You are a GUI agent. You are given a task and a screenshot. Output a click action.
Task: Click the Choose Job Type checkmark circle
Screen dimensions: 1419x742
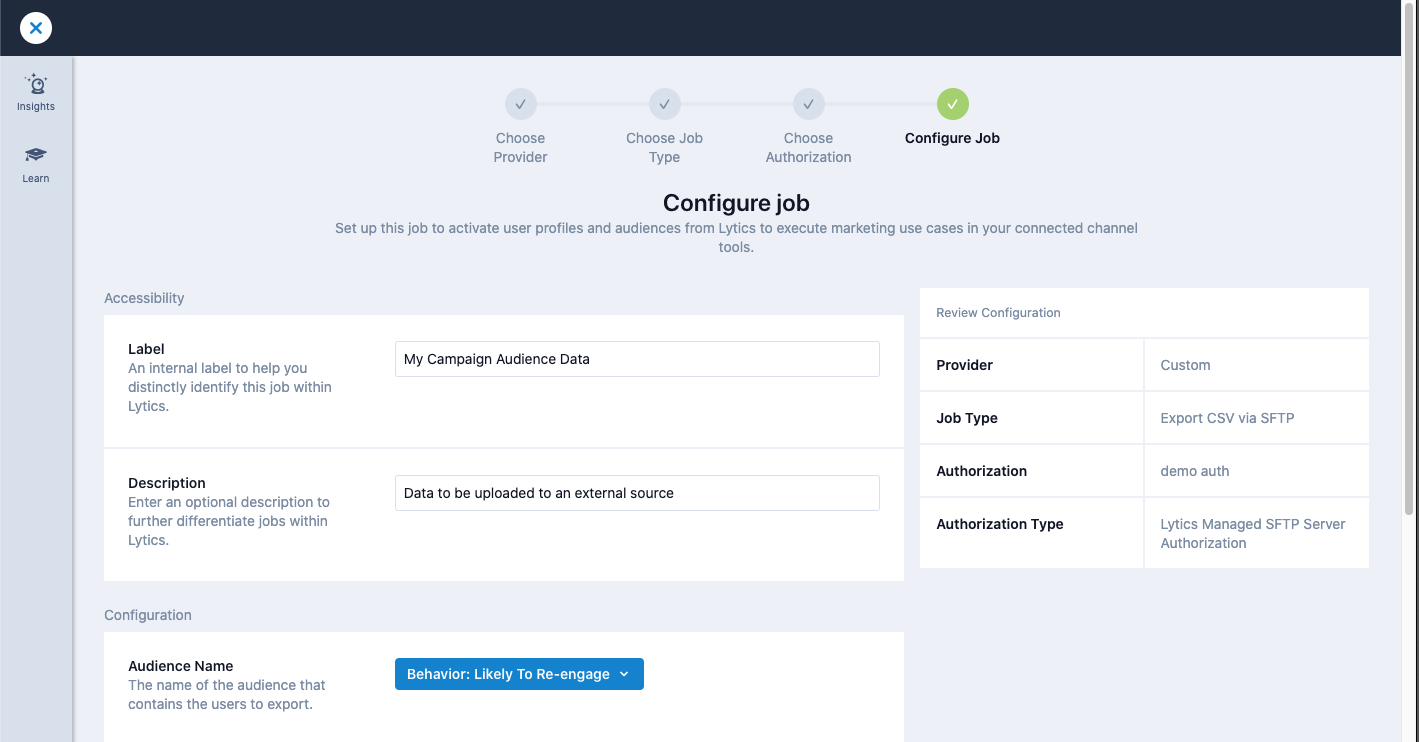pyautogui.click(x=664, y=104)
